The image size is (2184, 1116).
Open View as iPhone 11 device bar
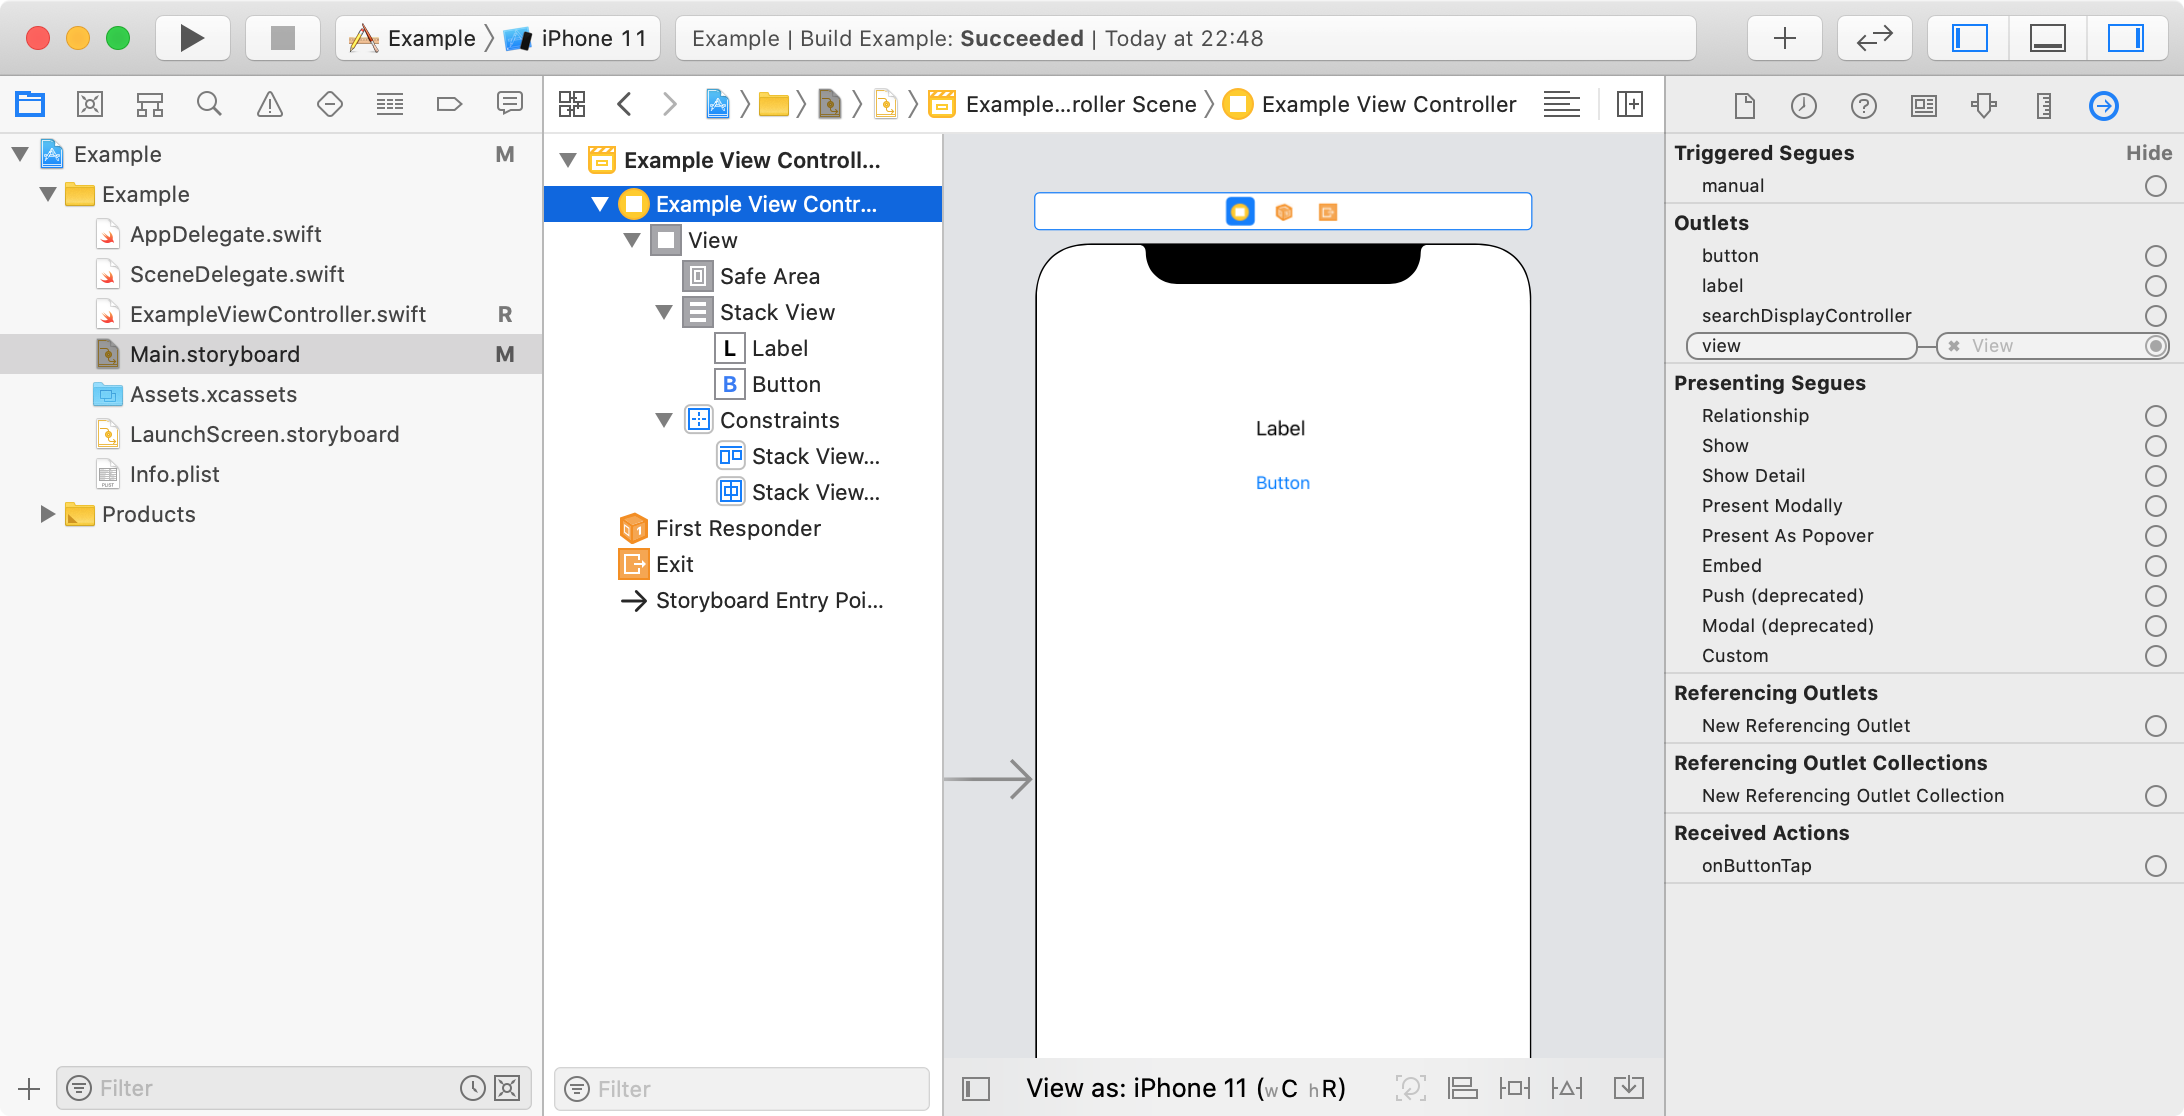click(x=1185, y=1088)
